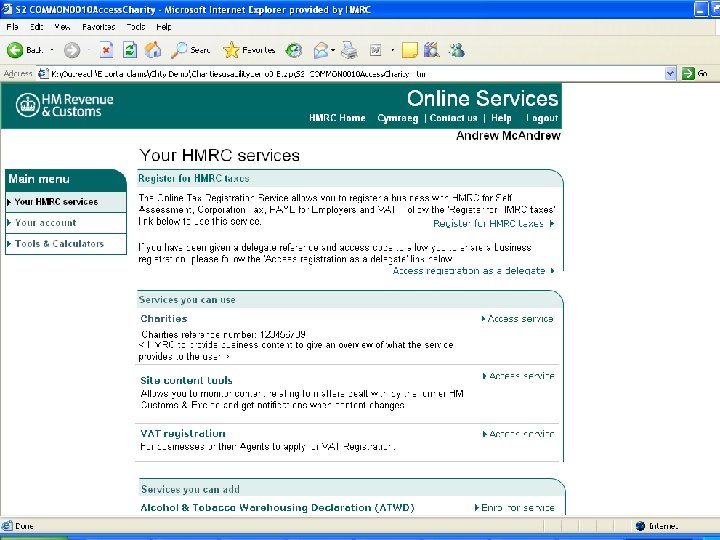This screenshot has width=720, height=540.
Task: Open the Home page house icon
Action: 153,50
